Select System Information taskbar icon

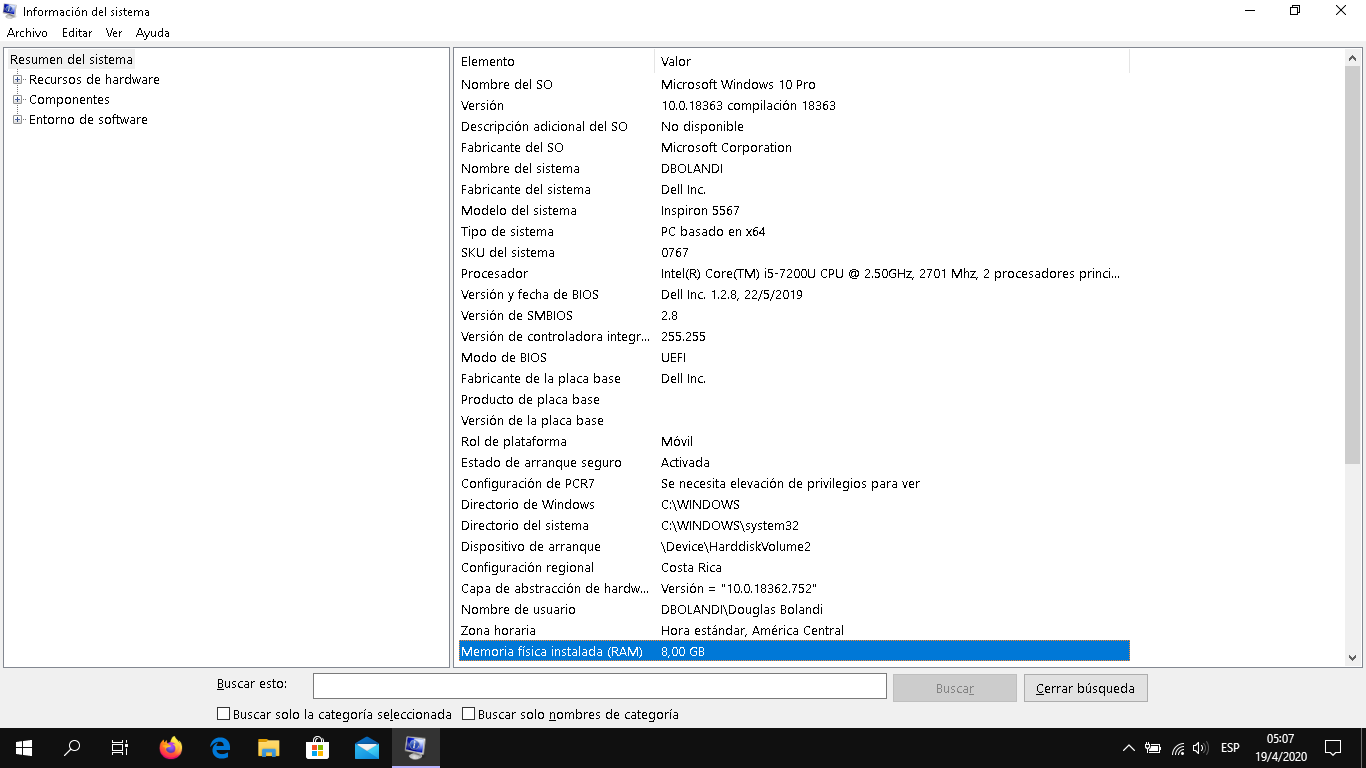pyautogui.click(x=416, y=747)
